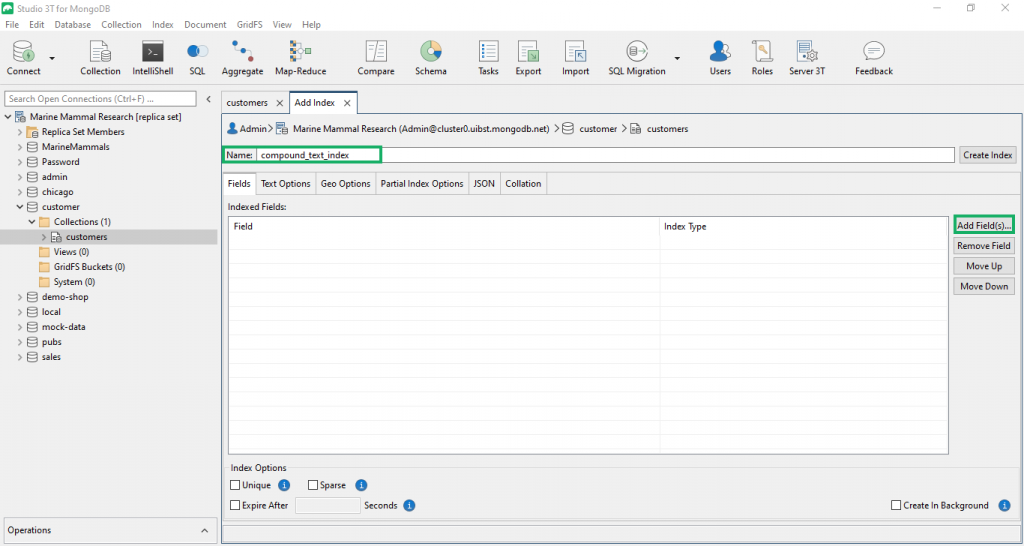Expand the customers collection node
The width and height of the screenshot is (1024, 546).
coord(44,237)
